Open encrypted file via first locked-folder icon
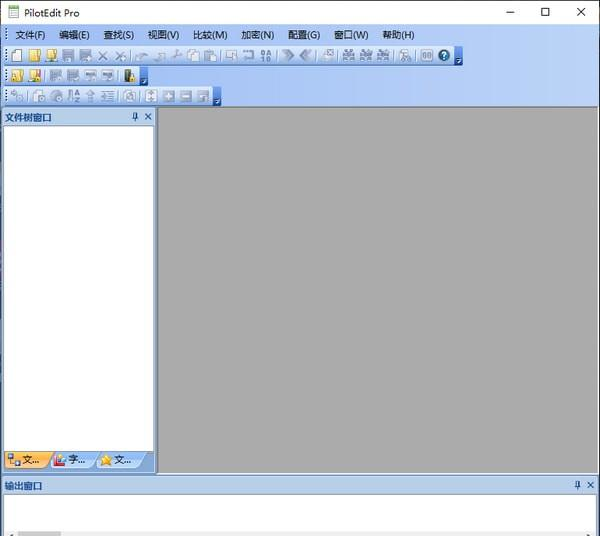The image size is (600, 536). pyautogui.click(x=18, y=76)
